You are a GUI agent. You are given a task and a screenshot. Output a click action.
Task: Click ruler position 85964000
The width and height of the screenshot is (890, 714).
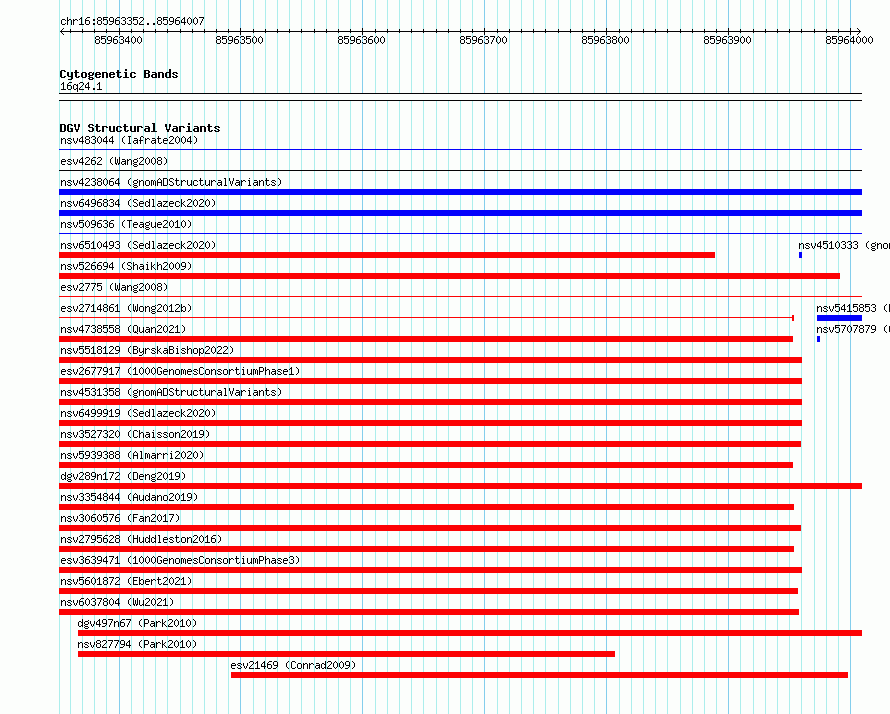click(850, 40)
